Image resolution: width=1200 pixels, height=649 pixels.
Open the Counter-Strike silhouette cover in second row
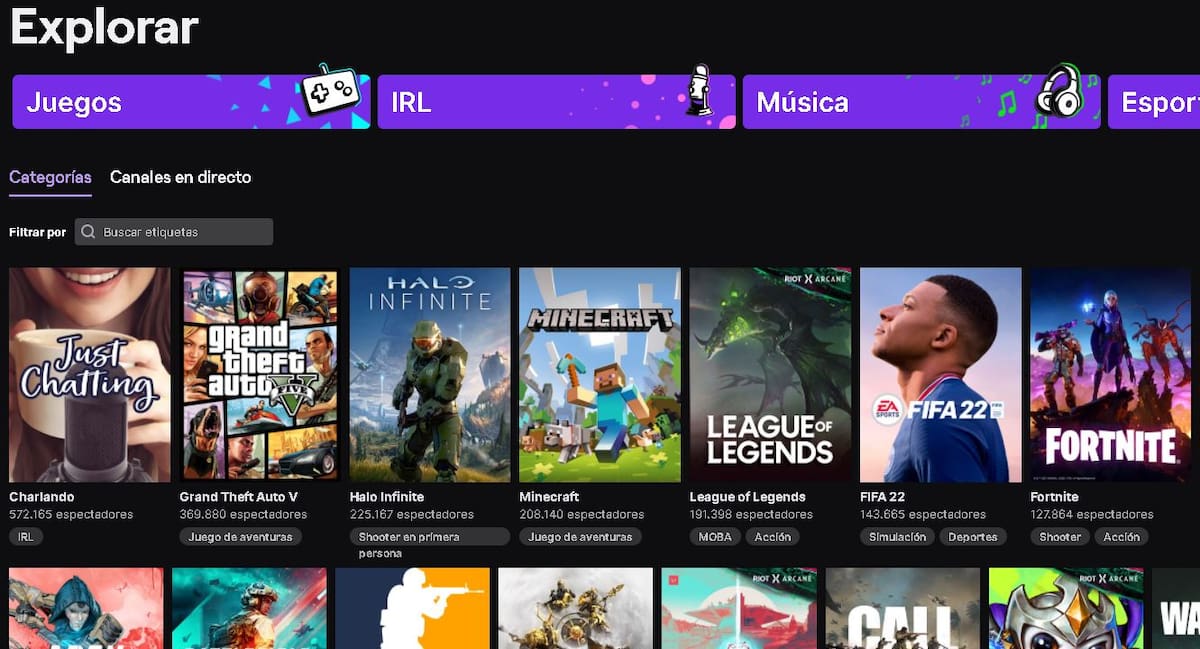(412, 608)
